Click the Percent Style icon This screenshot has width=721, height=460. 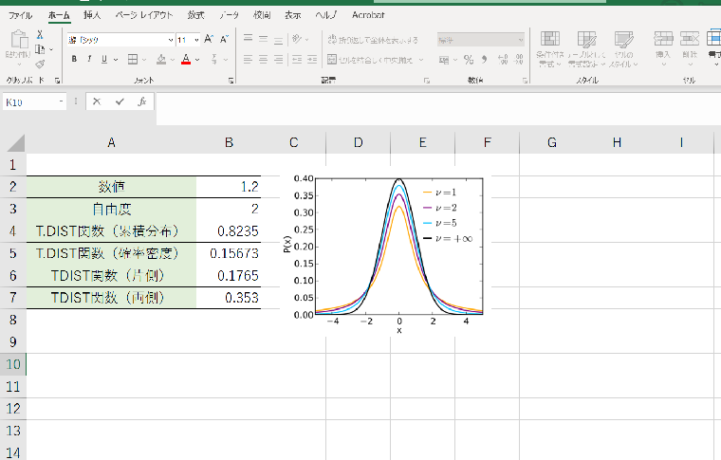468,60
